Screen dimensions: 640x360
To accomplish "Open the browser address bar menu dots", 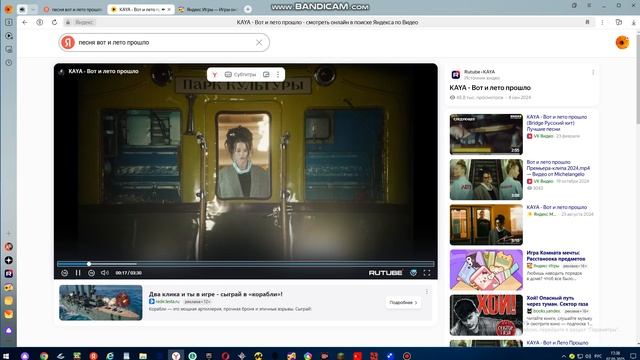I will 602,22.
